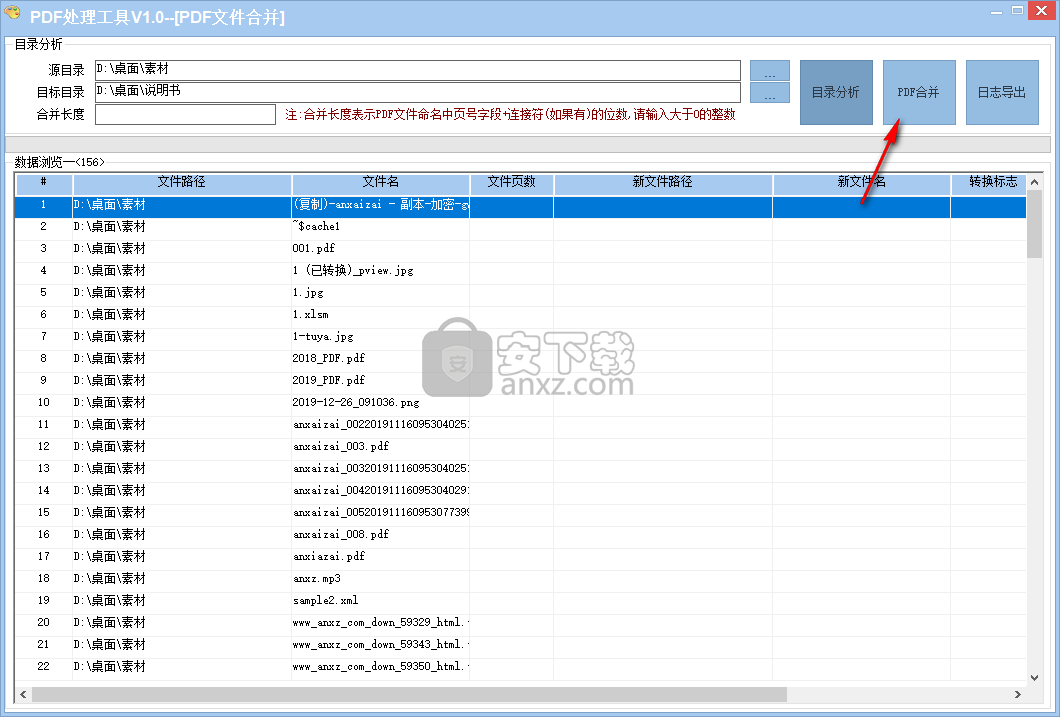The height and width of the screenshot is (717, 1060).
Task: Close the PDF处理工具 window
Action: [x=1042, y=10]
